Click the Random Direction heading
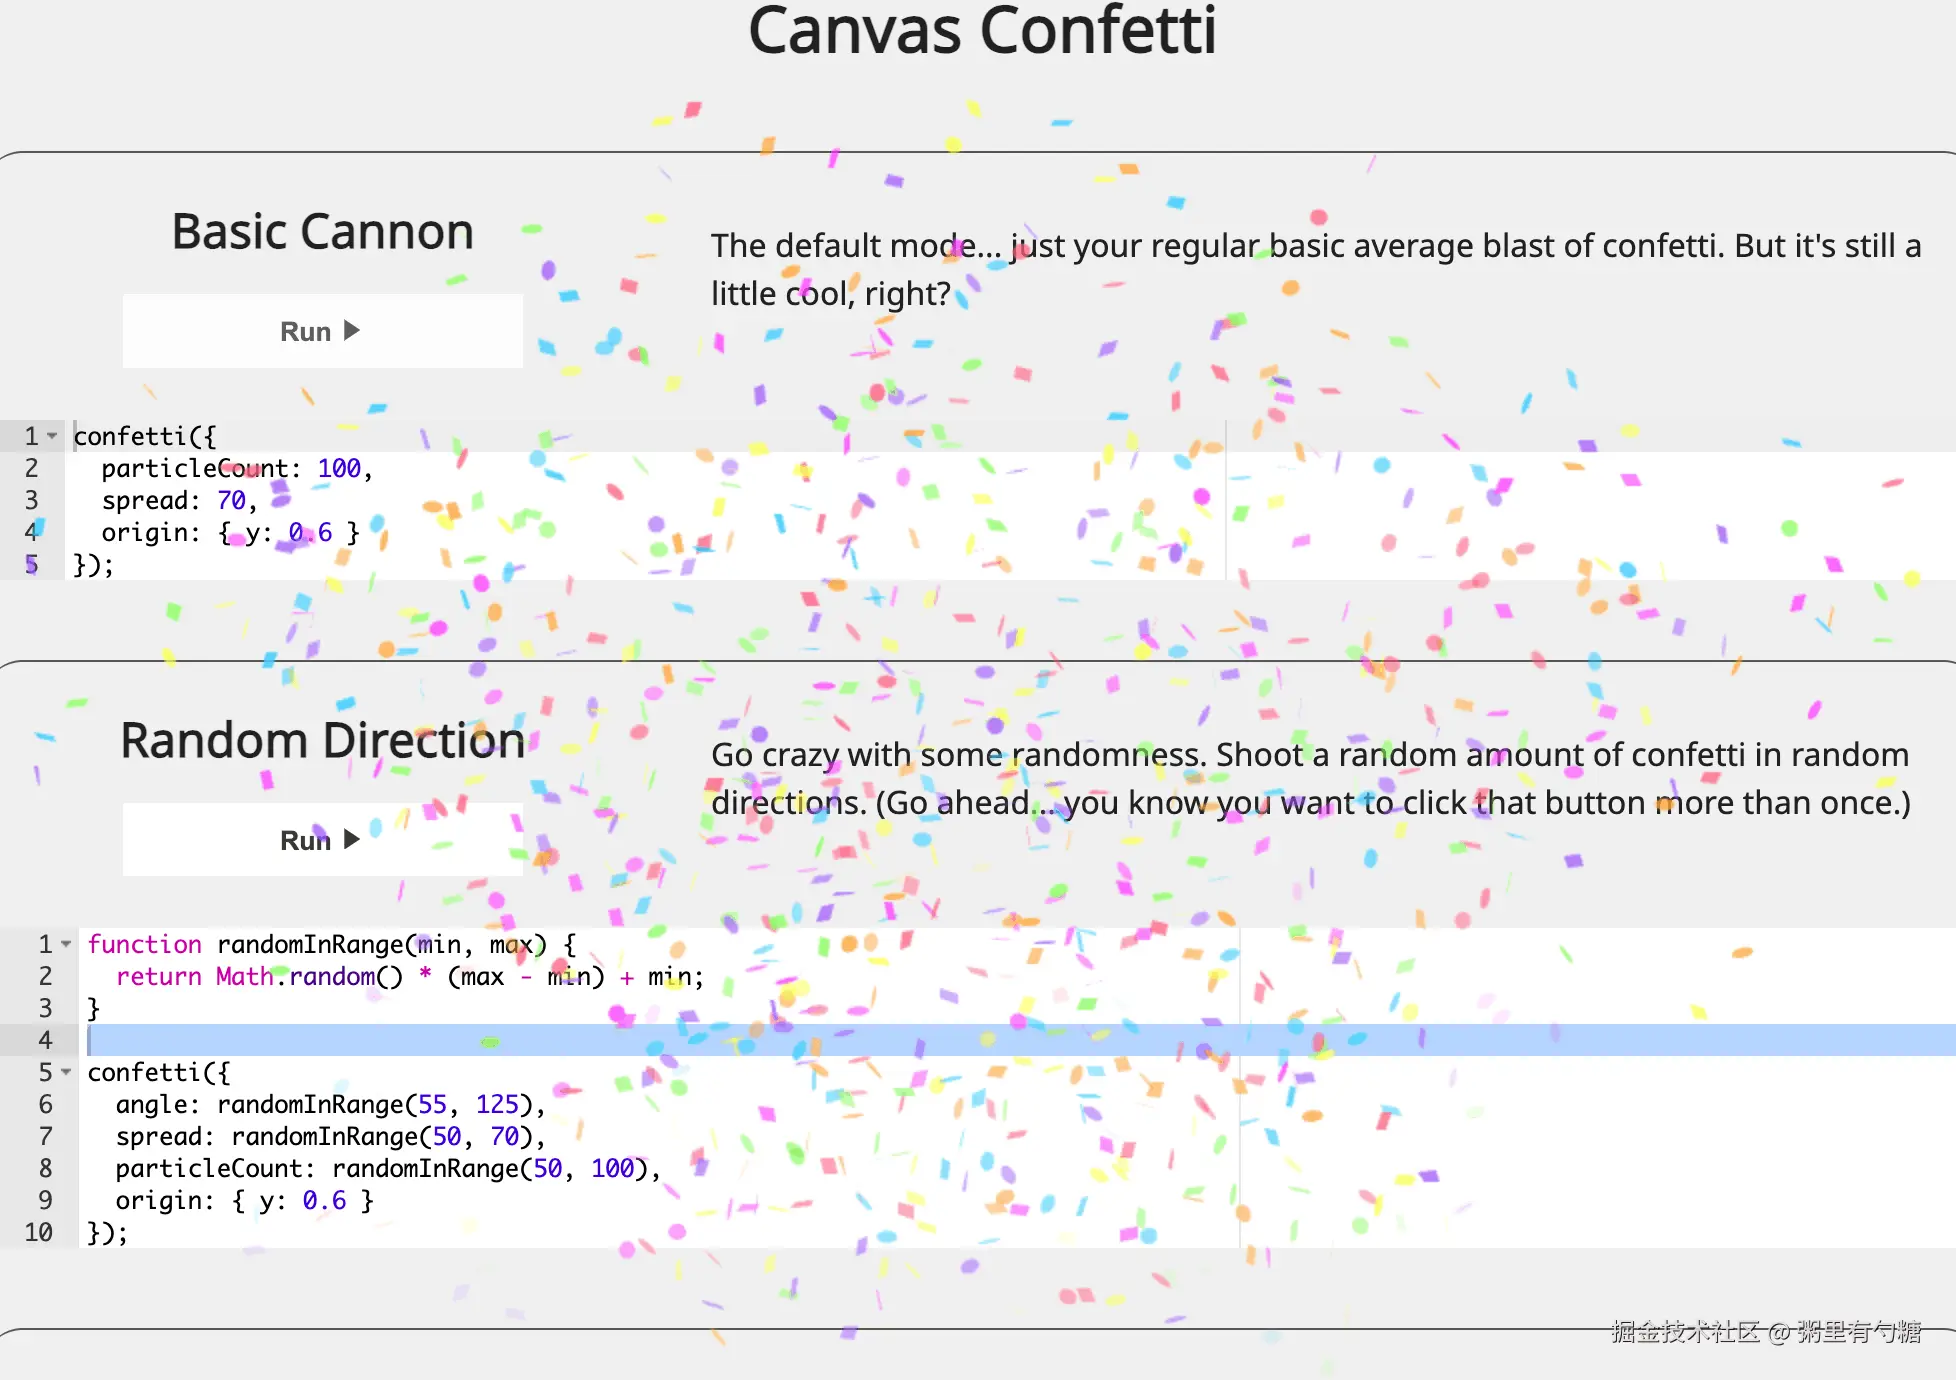Viewport: 1956px width, 1380px height. click(322, 741)
